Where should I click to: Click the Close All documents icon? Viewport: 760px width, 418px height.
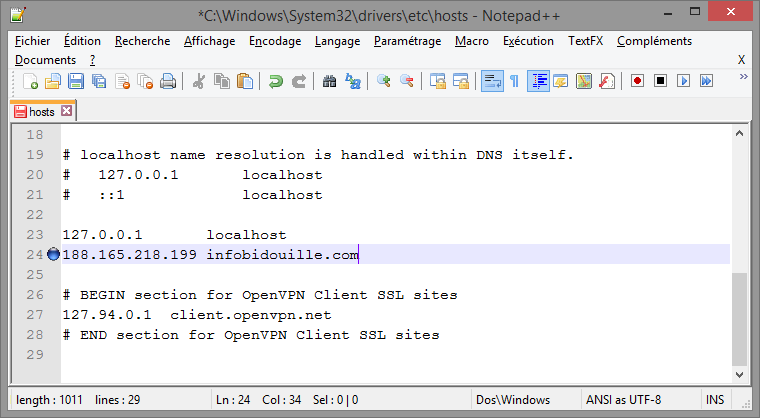click(145, 81)
